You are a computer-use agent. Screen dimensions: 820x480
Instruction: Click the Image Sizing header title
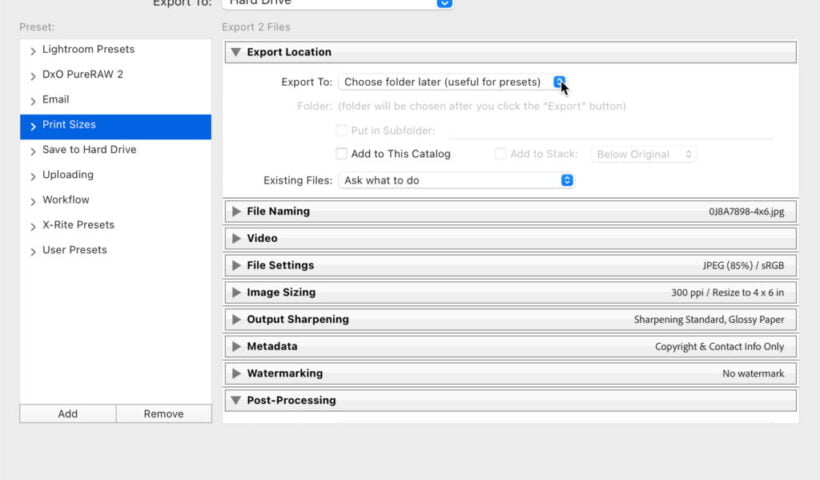[281, 292]
